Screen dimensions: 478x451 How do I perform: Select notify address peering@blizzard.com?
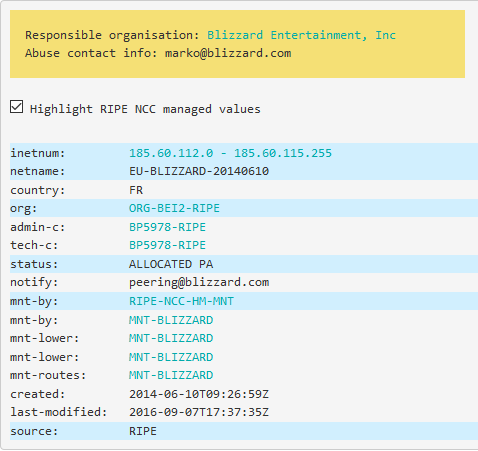pyautogui.click(x=199, y=283)
